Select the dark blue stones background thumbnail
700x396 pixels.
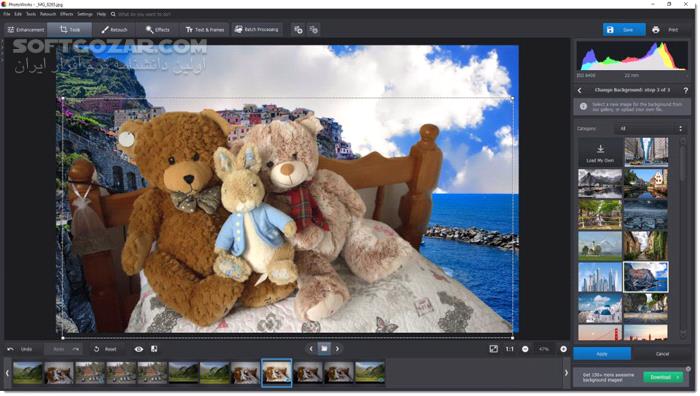pos(646,215)
